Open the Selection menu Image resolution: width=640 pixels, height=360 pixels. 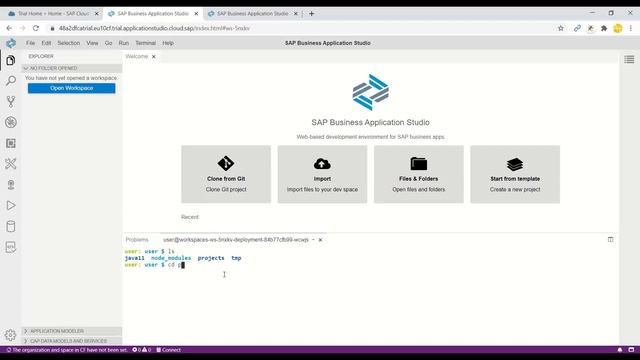[69, 43]
